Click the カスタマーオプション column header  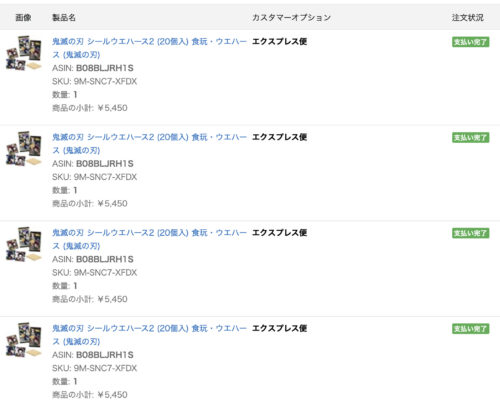click(x=291, y=18)
